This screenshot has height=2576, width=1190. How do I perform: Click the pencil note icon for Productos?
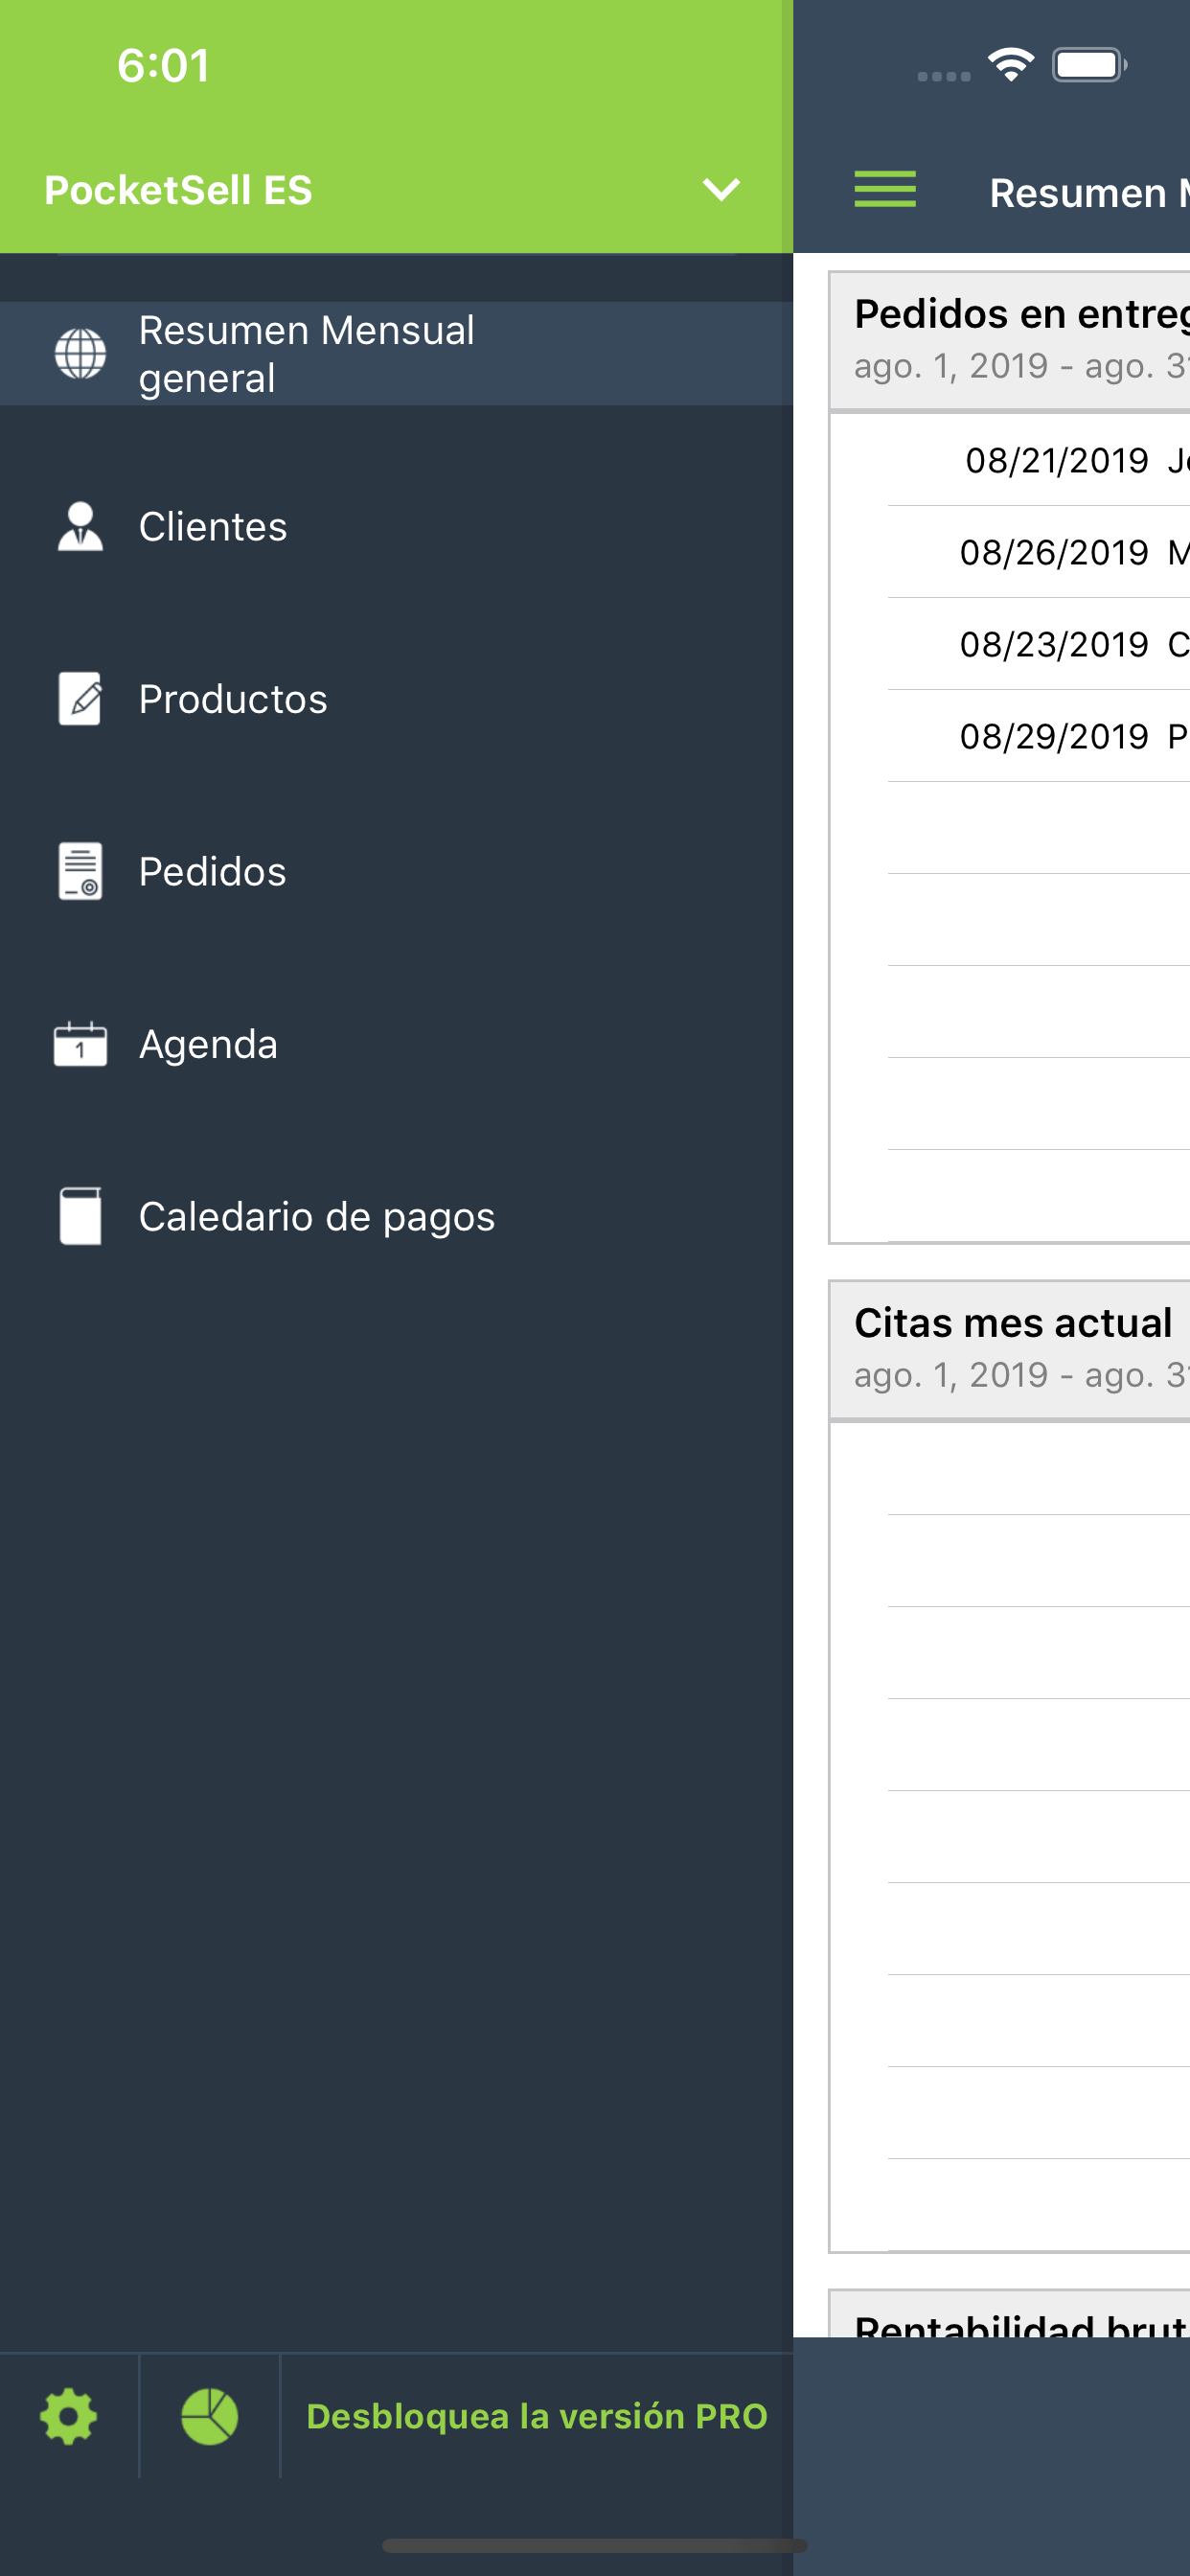tap(80, 699)
